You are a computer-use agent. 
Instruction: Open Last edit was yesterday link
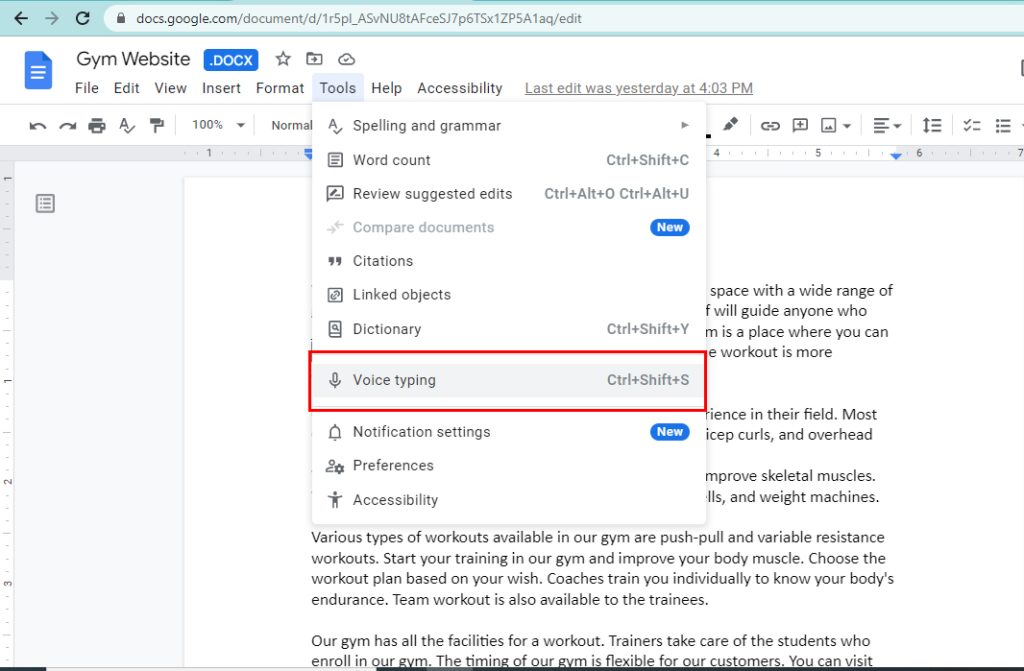(638, 88)
